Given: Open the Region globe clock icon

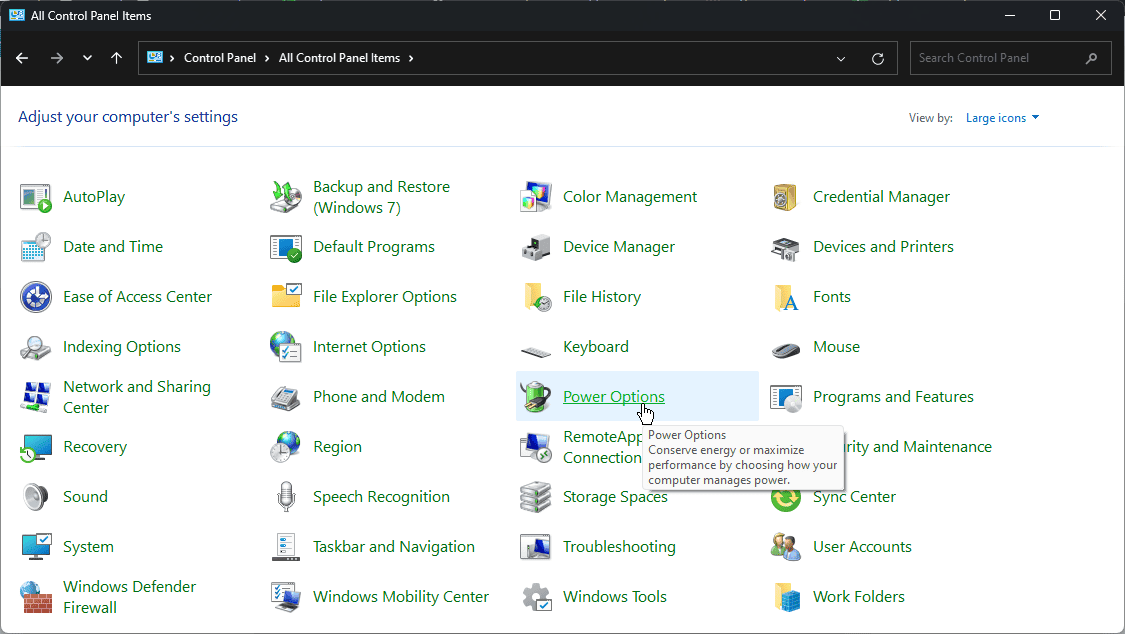Looking at the screenshot, I should tap(286, 448).
